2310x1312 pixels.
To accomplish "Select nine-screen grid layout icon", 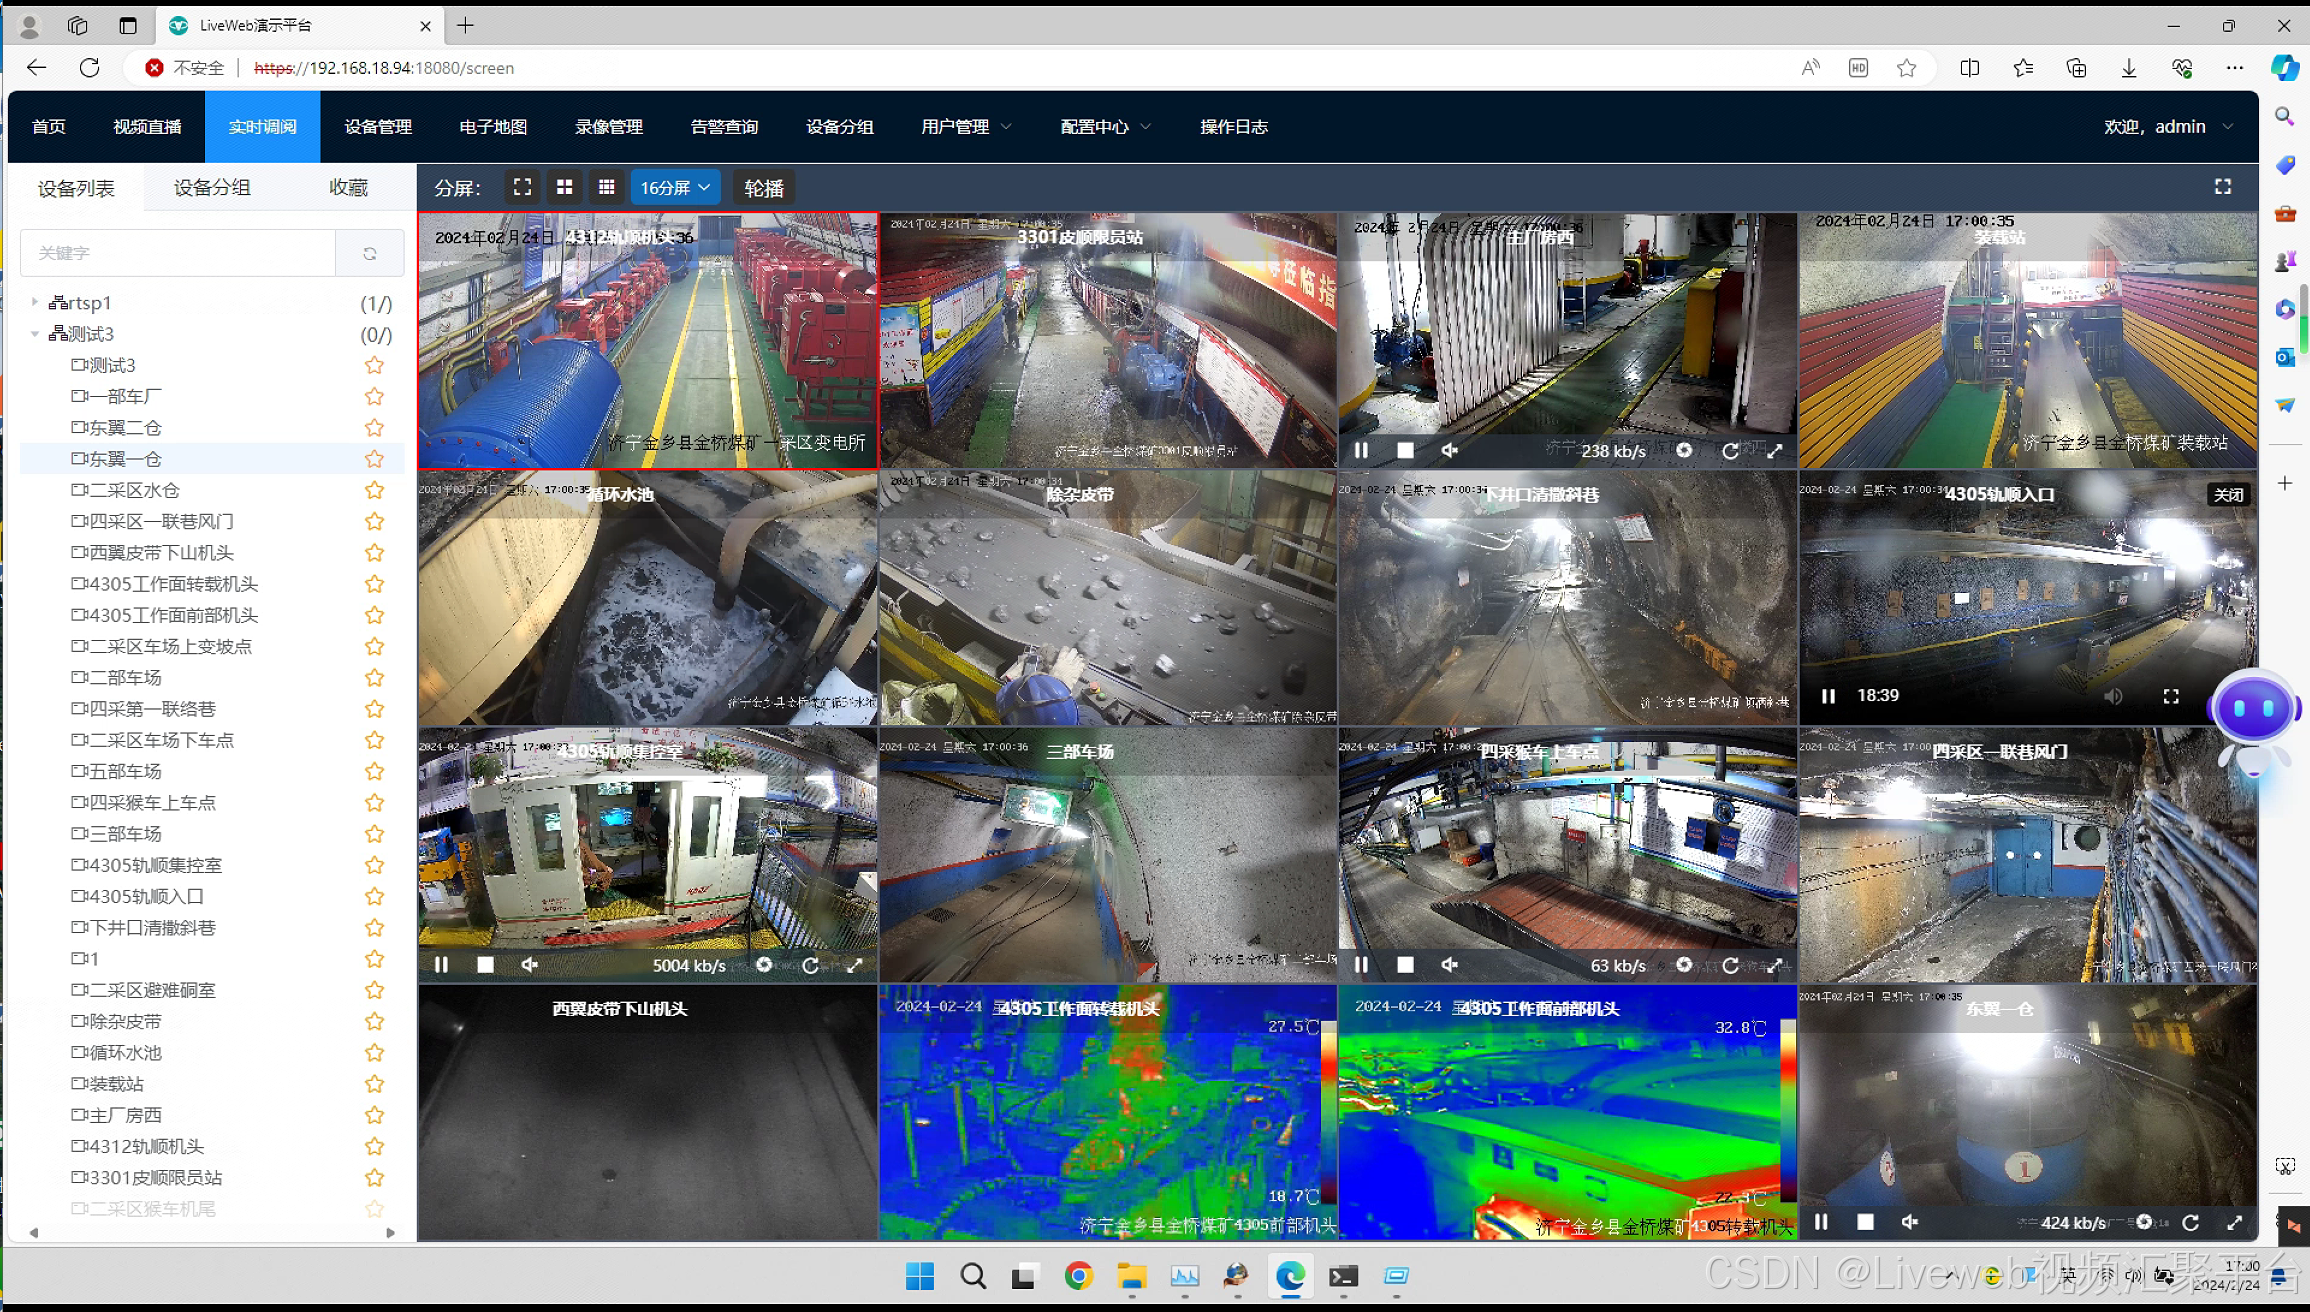I will click(x=606, y=187).
